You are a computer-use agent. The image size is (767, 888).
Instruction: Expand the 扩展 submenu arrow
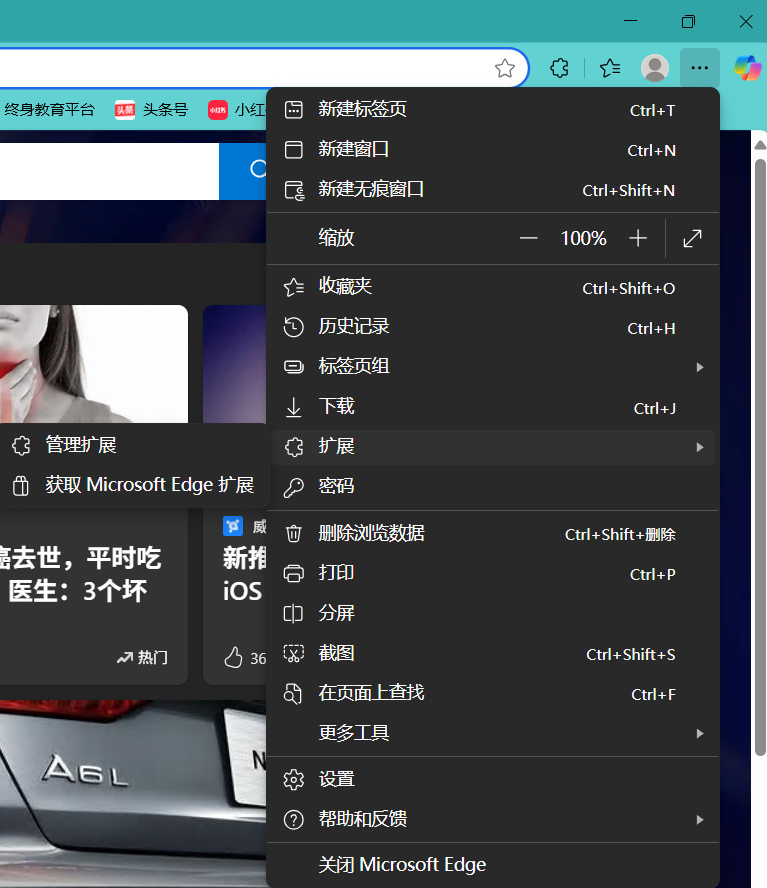pyautogui.click(x=700, y=447)
